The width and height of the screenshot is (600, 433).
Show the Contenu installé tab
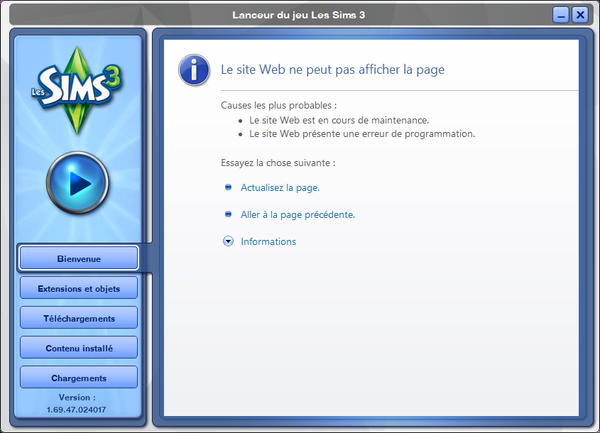point(79,348)
